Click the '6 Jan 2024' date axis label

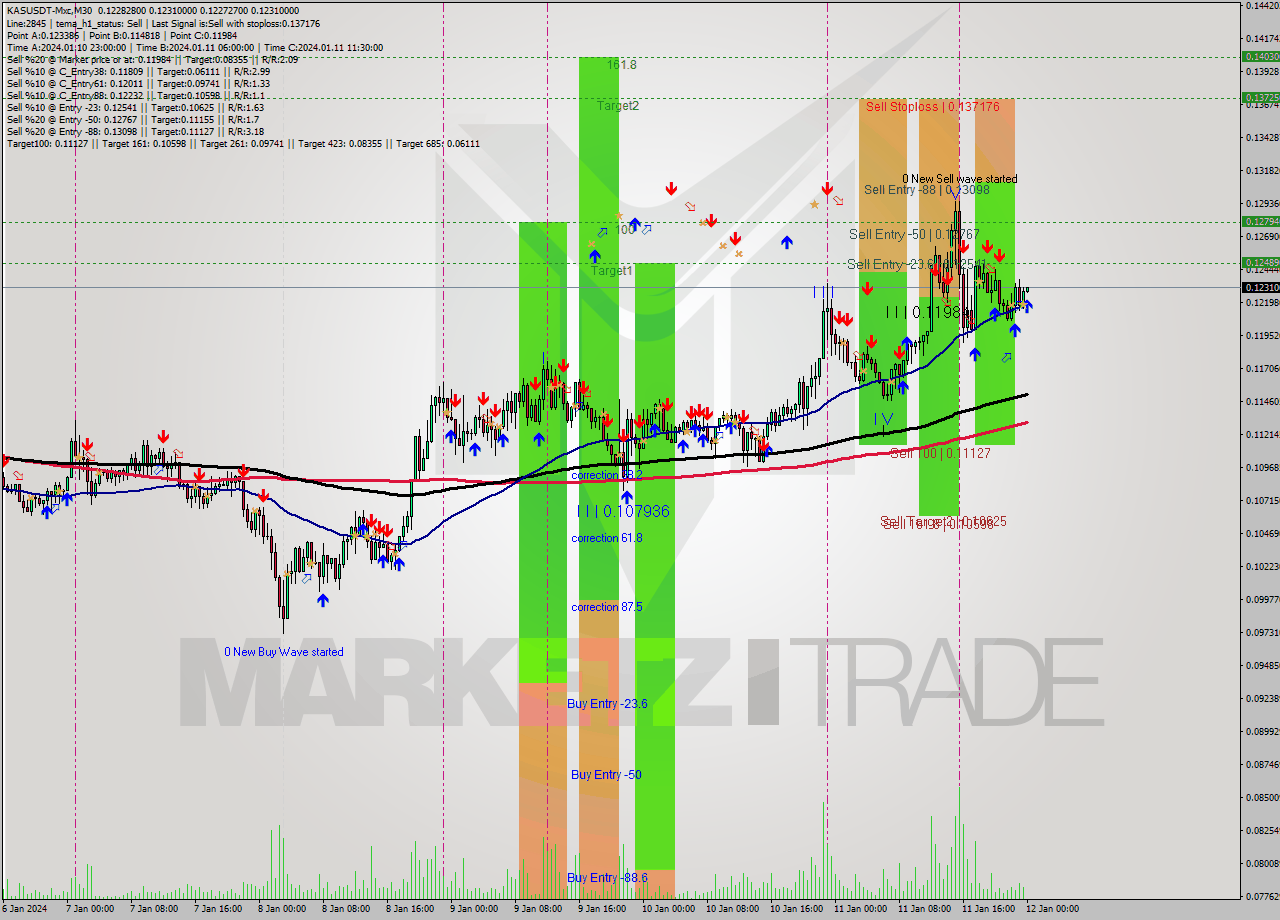(x=24, y=909)
